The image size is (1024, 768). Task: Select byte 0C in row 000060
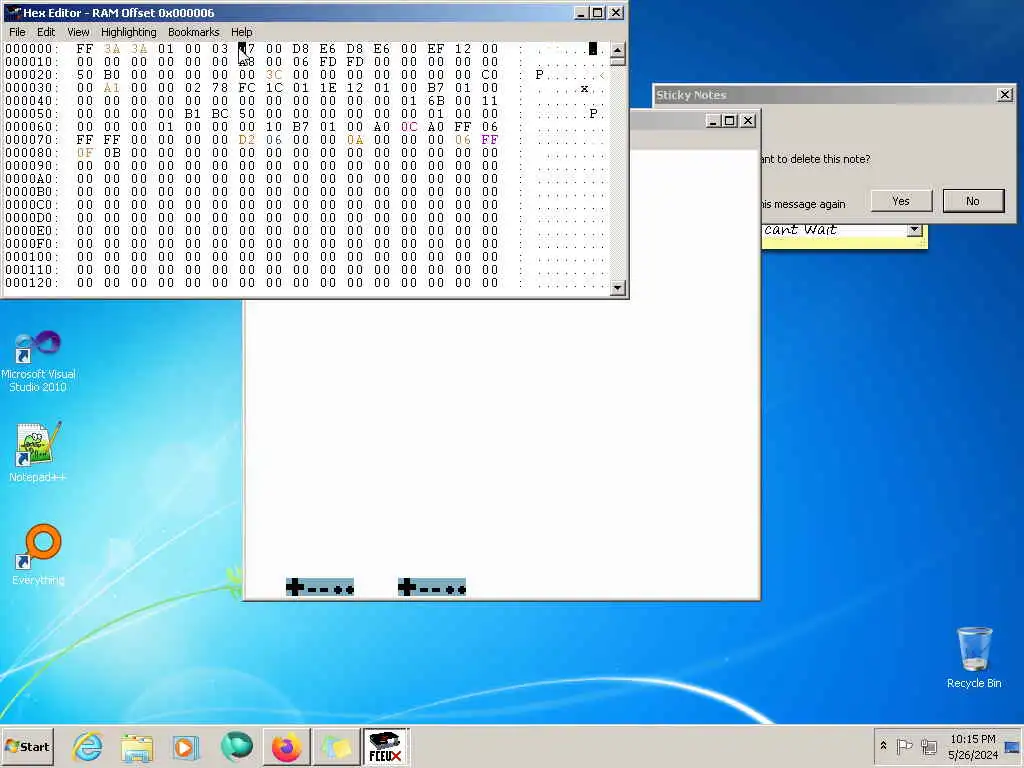click(x=409, y=127)
